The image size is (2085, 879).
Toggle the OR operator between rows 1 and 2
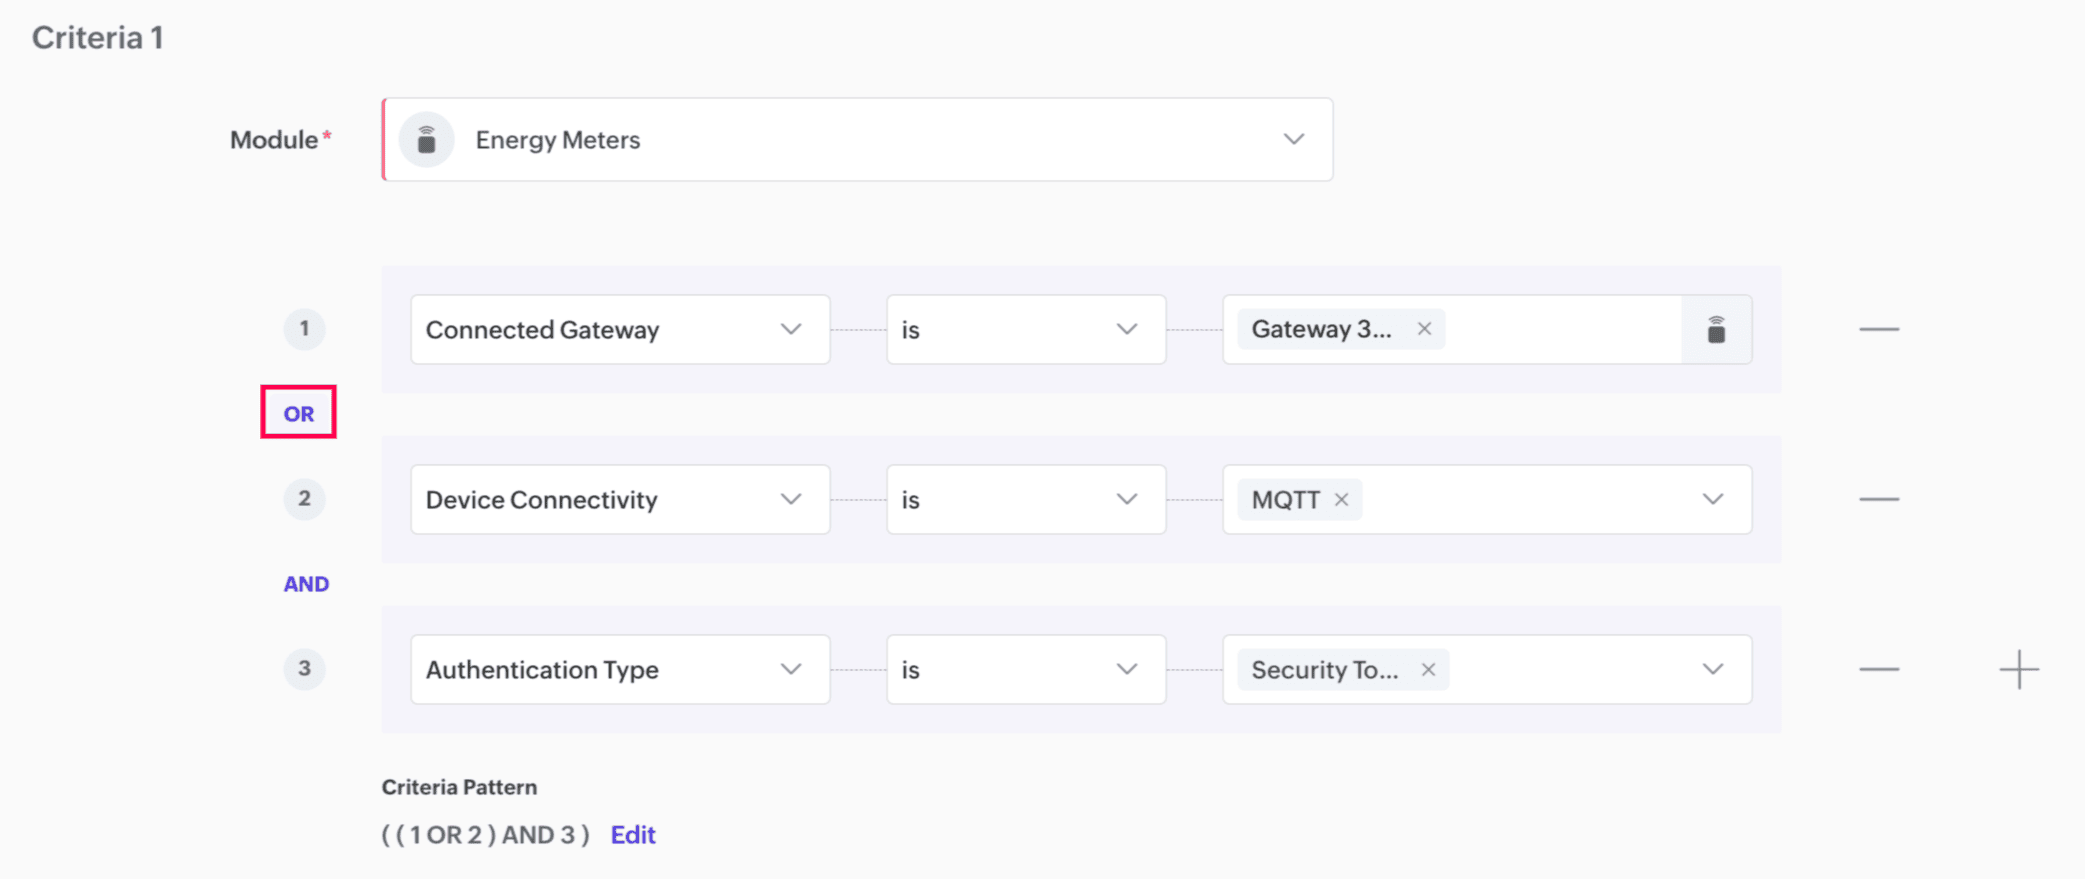click(x=298, y=413)
